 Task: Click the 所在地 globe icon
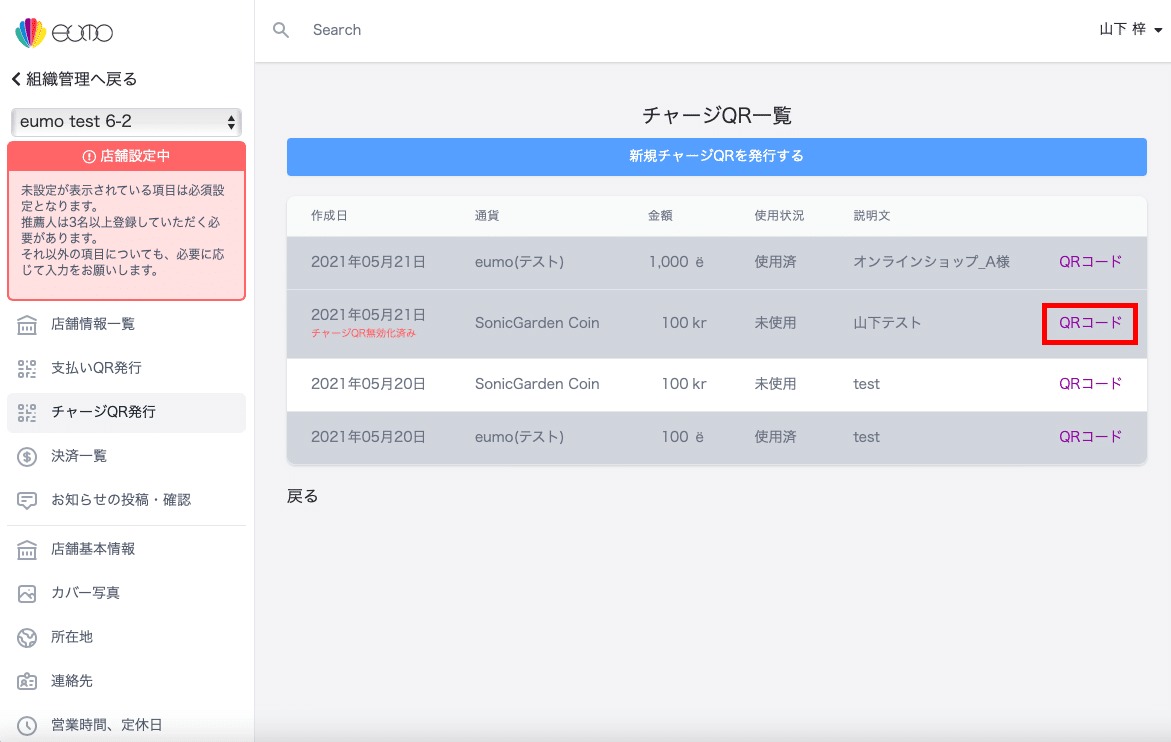(27, 637)
